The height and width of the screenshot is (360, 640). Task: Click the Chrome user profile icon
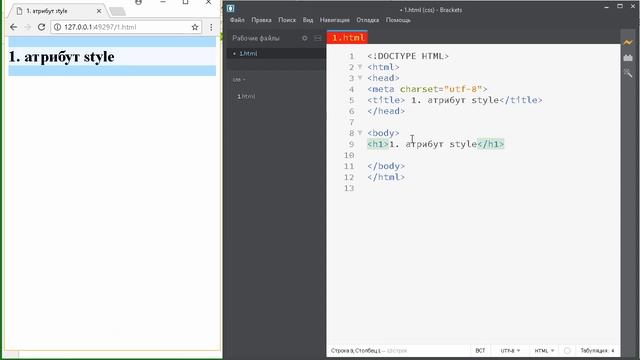point(138,2)
